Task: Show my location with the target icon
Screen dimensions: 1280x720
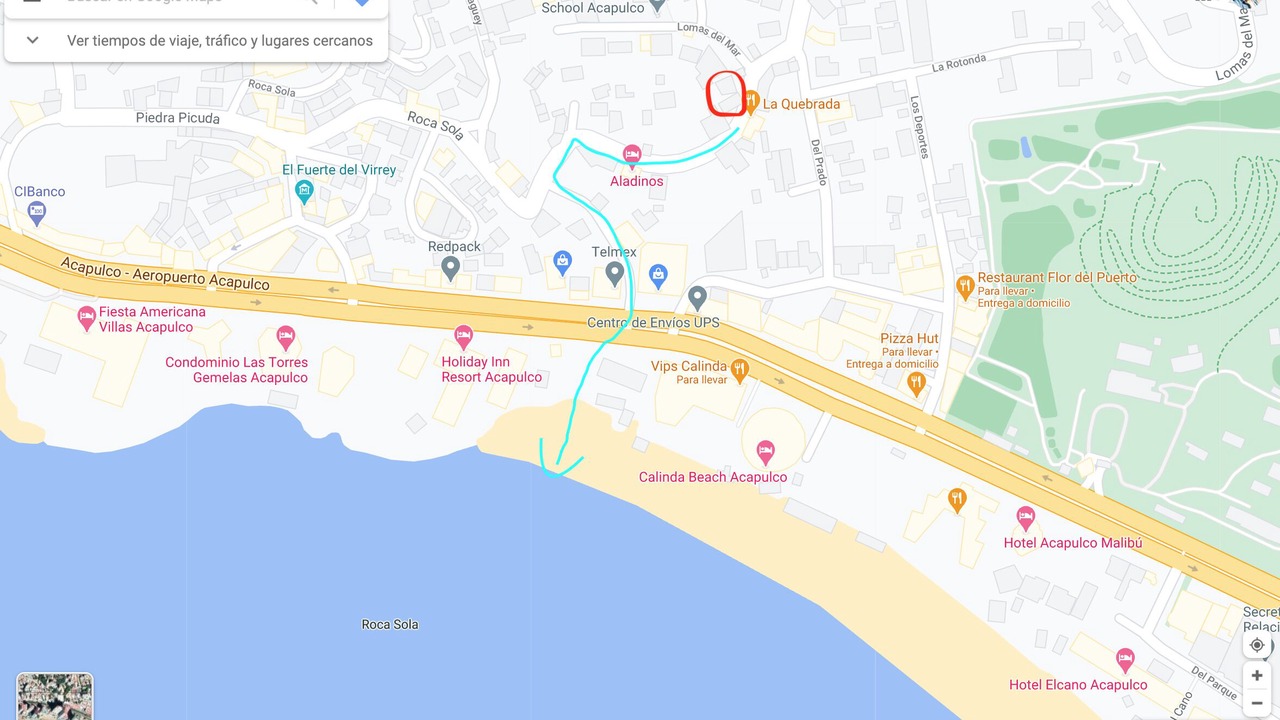Action: pyautogui.click(x=1257, y=645)
